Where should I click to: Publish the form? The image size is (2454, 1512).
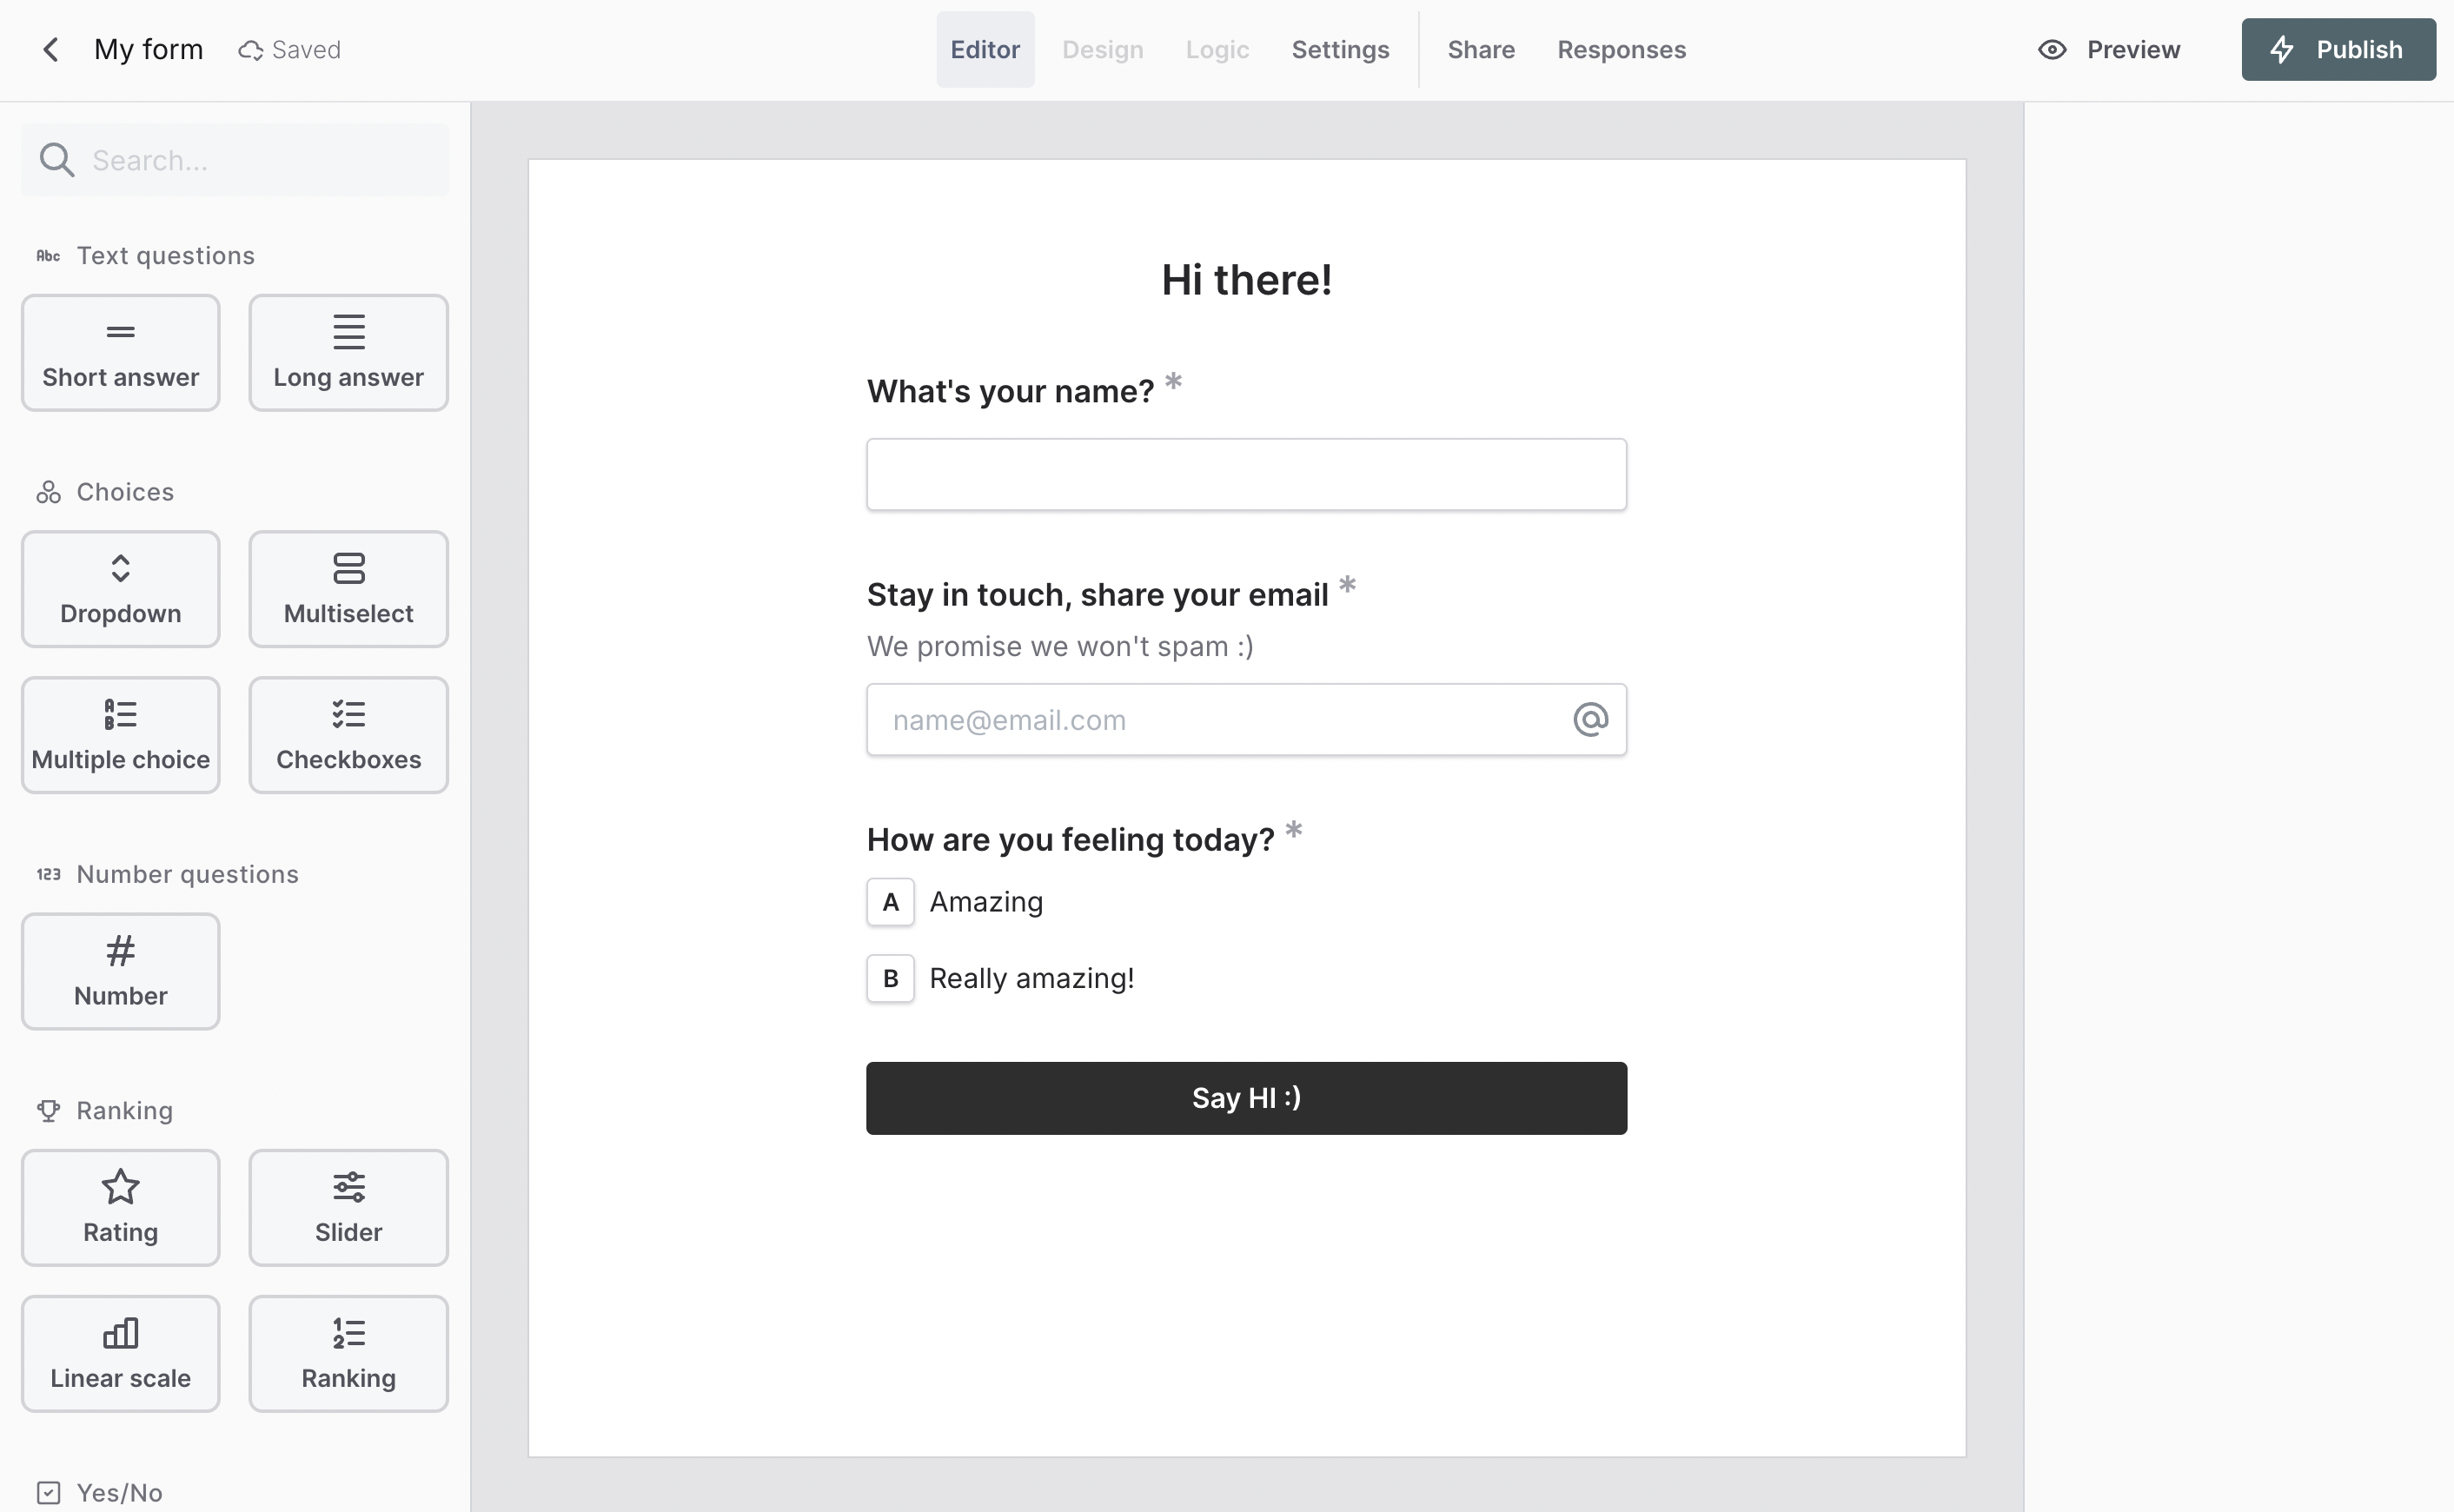[2338, 49]
